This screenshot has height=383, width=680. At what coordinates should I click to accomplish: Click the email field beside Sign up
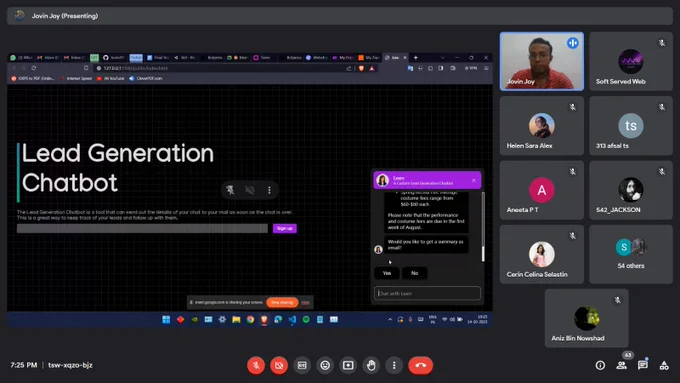(x=142, y=229)
